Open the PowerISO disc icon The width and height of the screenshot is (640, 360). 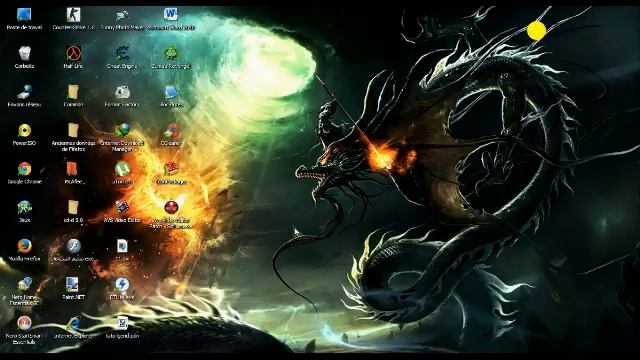[24, 131]
